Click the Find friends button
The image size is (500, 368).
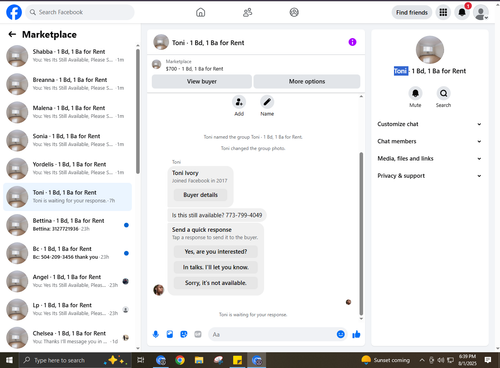click(412, 13)
